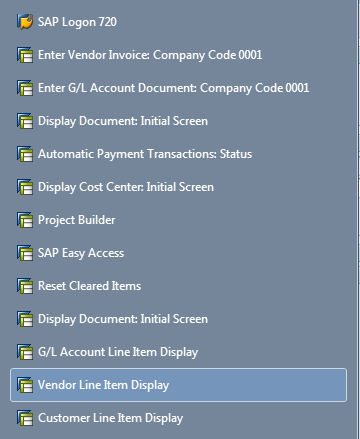Screen dimensions: 360x439
Task: Click the Customer Line Item Display icon
Action: coord(25,418)
